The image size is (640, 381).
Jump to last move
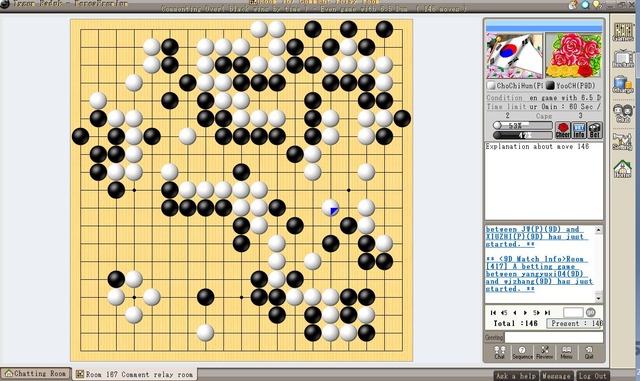click(547, 312)
